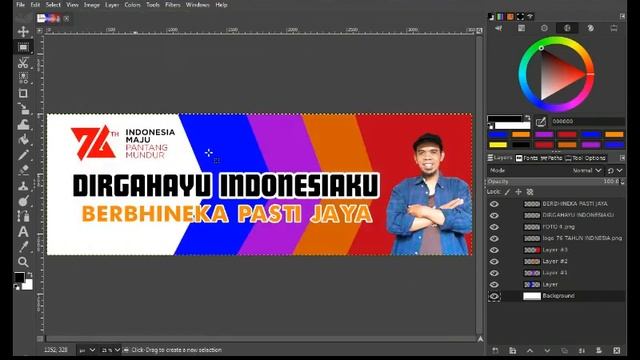Open the File menu

[20, 5]
